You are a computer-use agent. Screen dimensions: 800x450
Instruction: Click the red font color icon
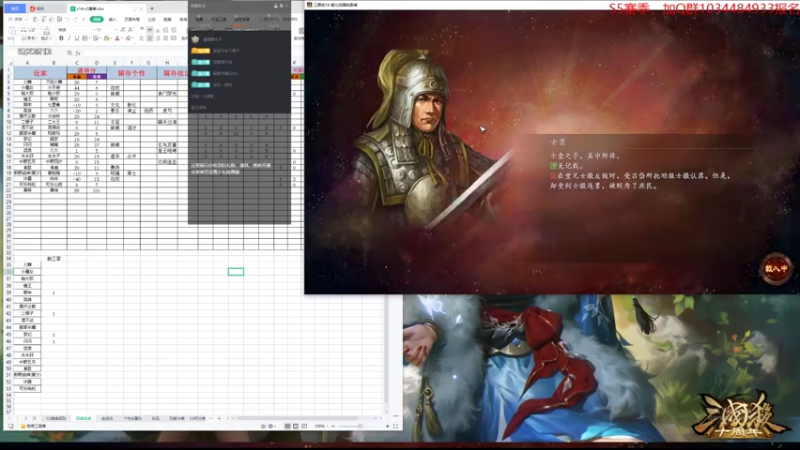[x=117, y=38]
